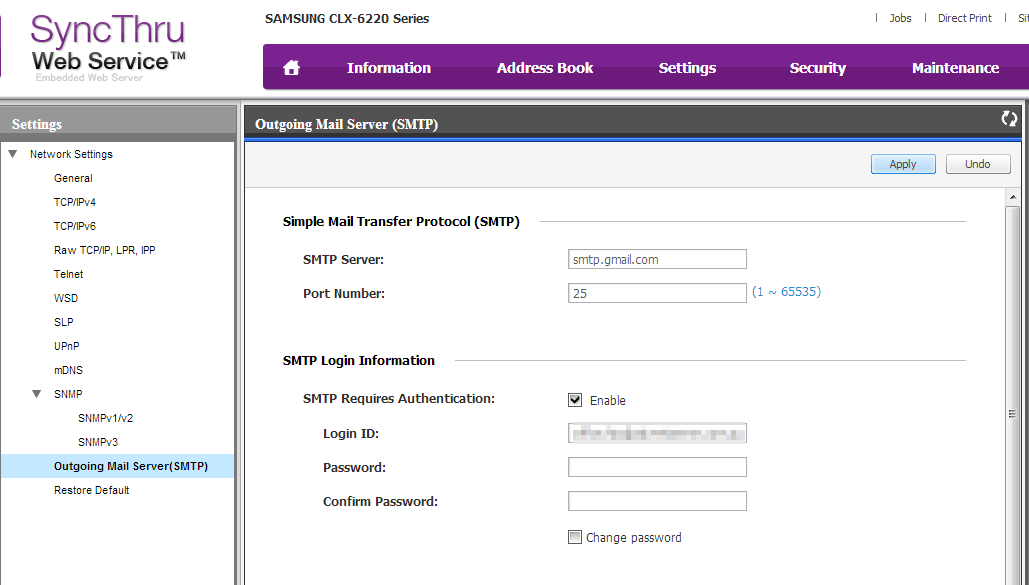Click the refresh icon in SMTP header
1029x585 pixels.
pos(1009,119)
